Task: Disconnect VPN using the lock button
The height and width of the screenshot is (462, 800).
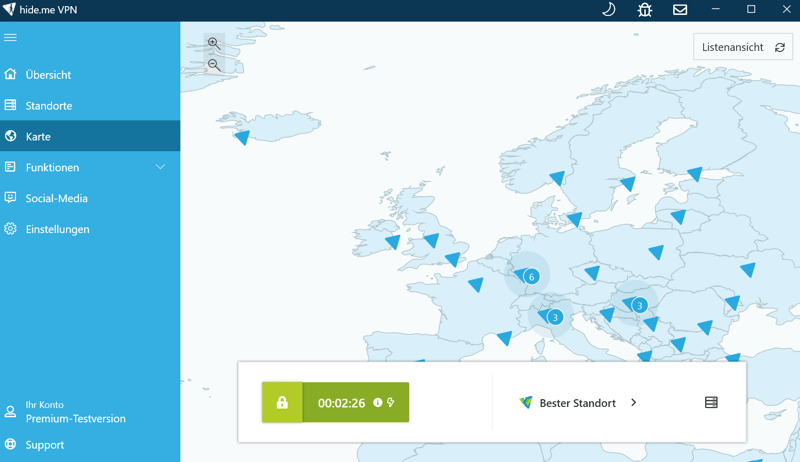Action: pos(282,402)
